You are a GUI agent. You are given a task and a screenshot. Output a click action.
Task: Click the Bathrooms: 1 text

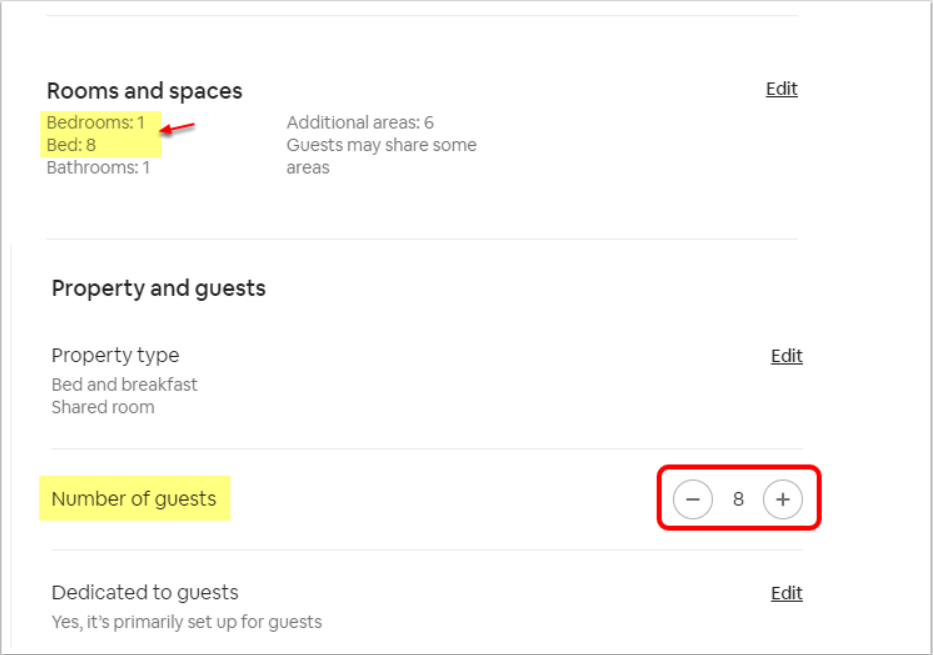click(x=98, y=167)
